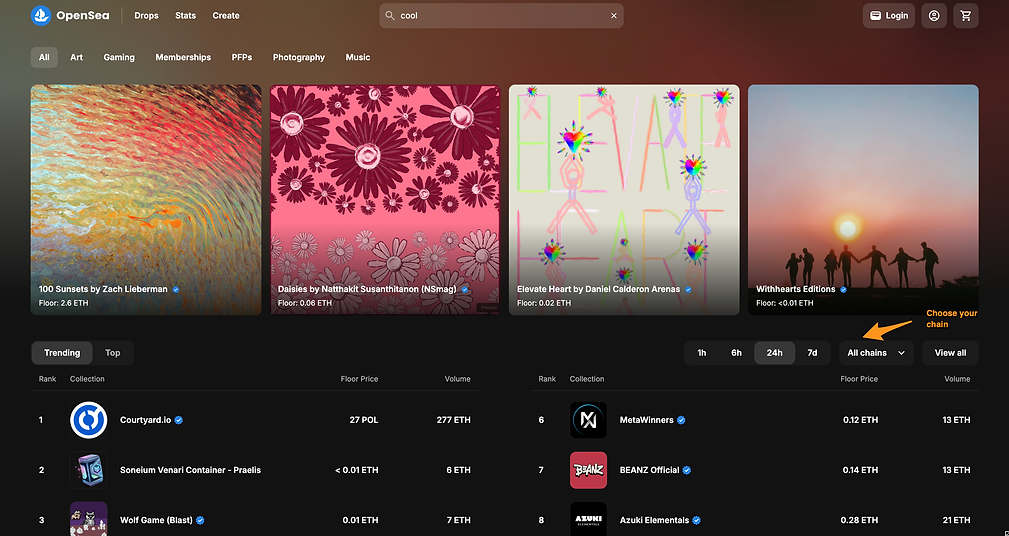Click the BEANZ Official collection logo
This screenshot has width=1009, height=536.
click(x=588, y=470)
